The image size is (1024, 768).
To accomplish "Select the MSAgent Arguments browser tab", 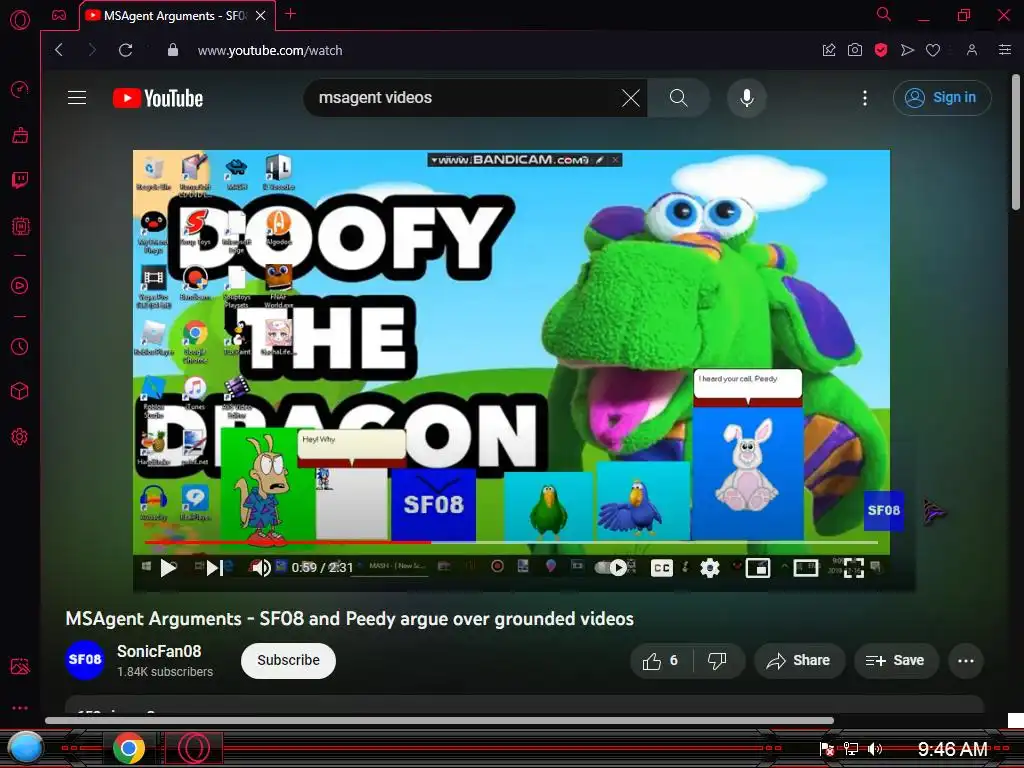I will [x=176, y=15].
